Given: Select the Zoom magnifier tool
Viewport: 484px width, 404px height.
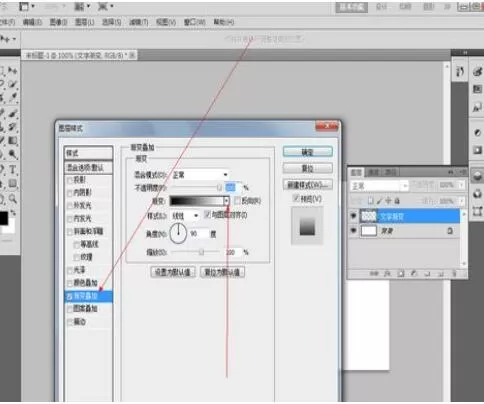Looking at the screenshot, I should tap(12, 199).
